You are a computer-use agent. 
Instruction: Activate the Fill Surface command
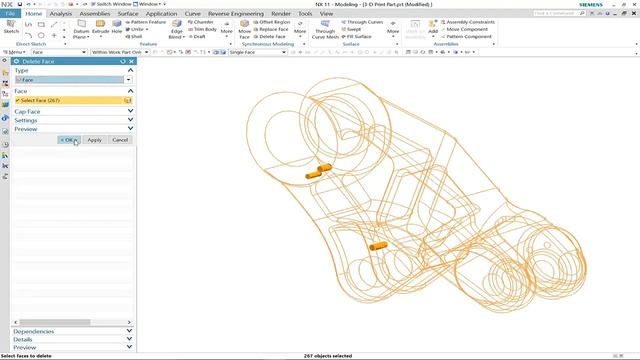356,36
